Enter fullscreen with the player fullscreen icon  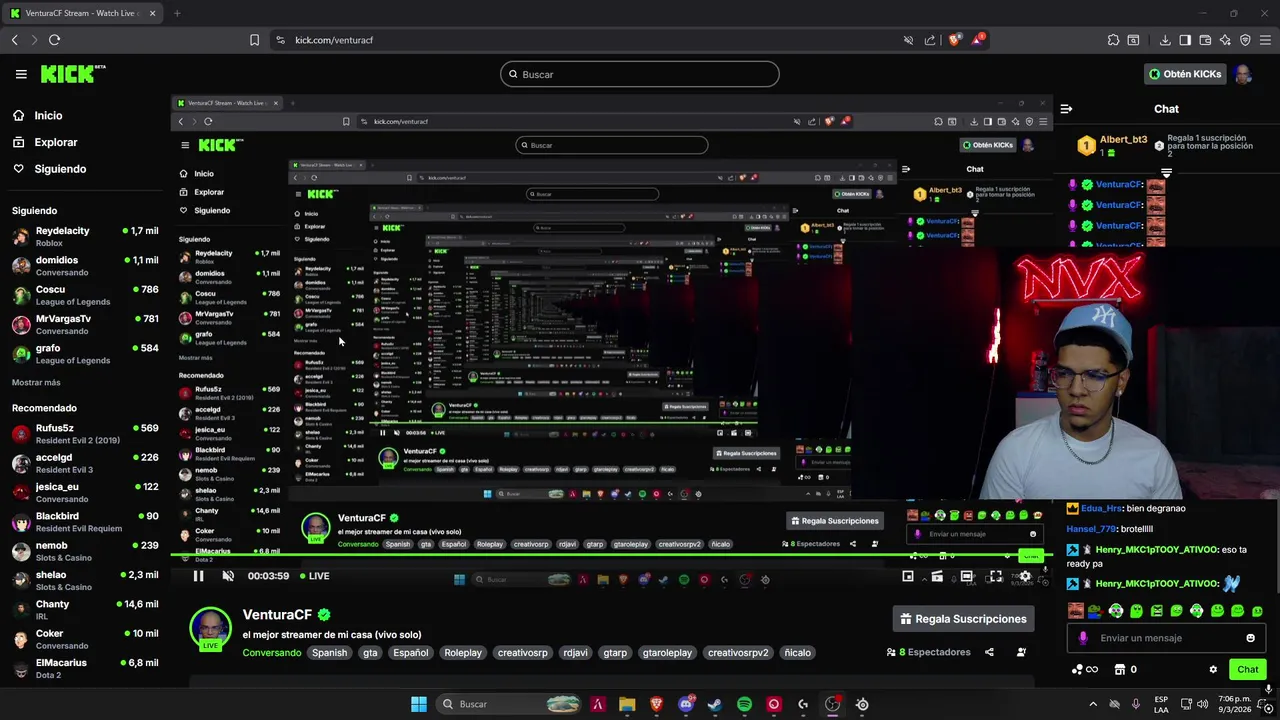point(996,577)
